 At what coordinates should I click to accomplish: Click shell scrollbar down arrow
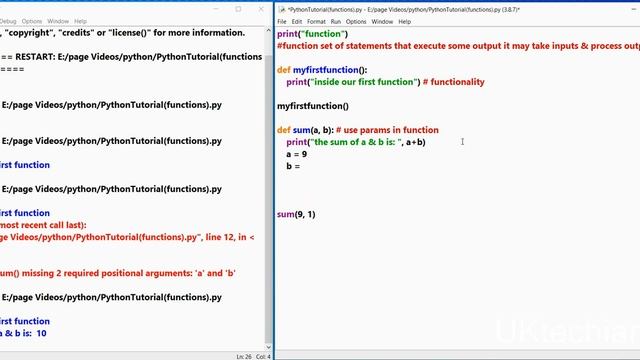click(268, 347)
